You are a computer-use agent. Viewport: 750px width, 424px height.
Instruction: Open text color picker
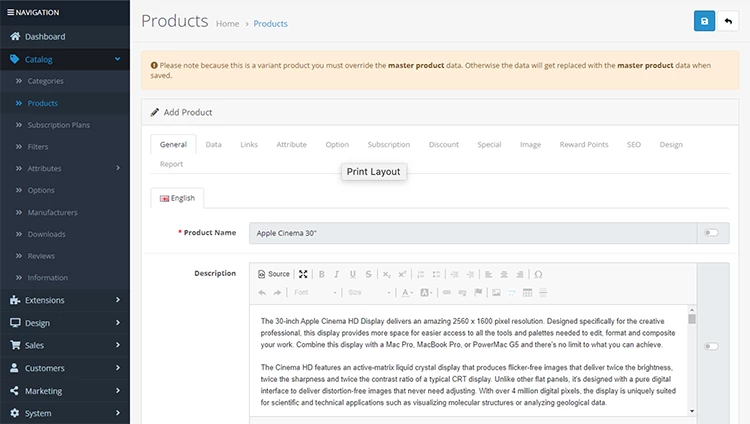[x=407, y=292]
